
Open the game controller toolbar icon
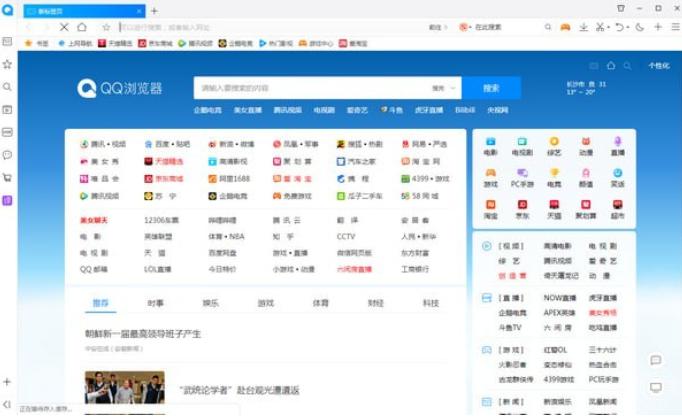pos(565,27)
